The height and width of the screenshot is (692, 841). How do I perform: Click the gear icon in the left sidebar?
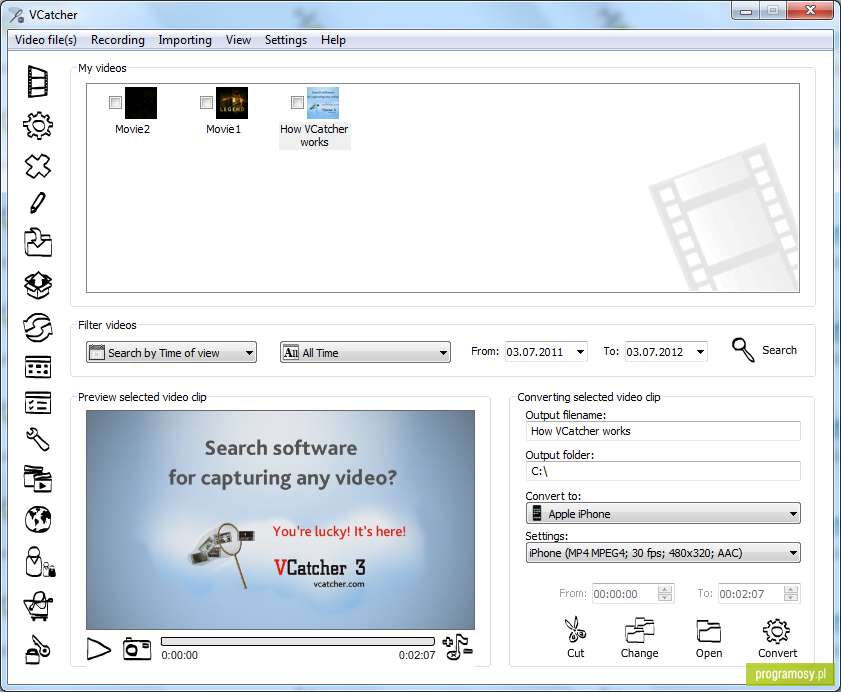38,126
